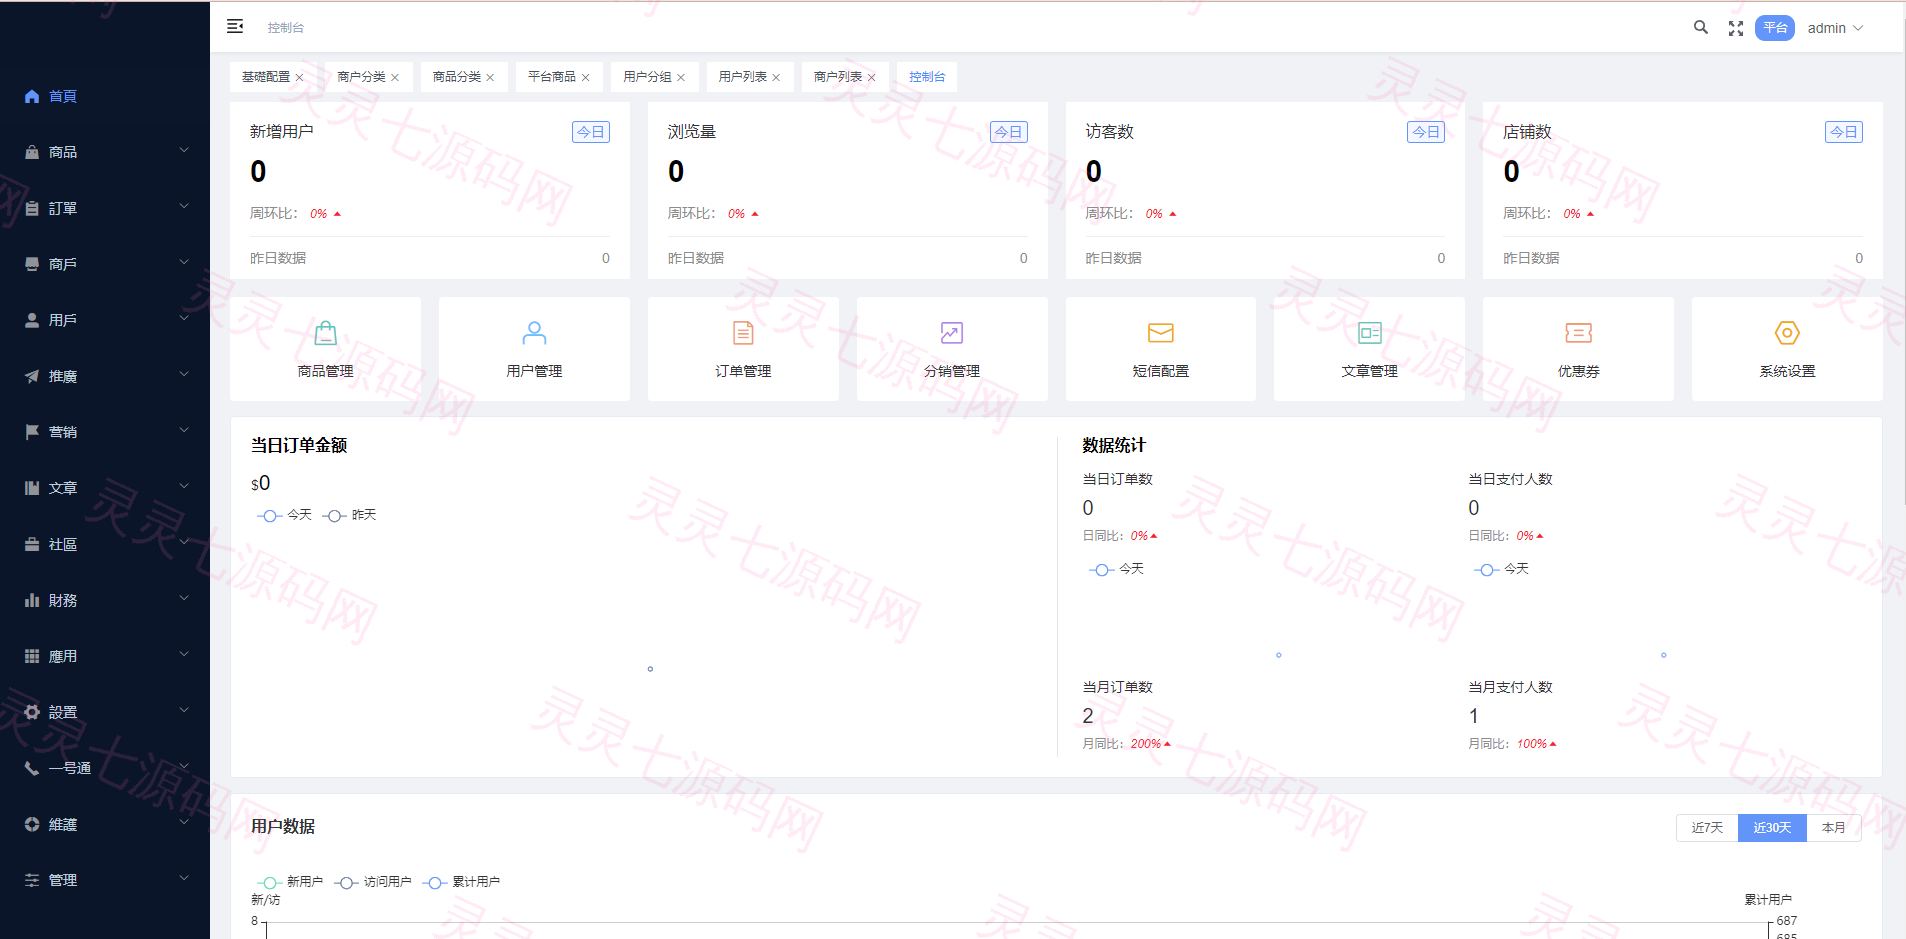The width and height of the screenshot is (1906, 939).
Task: Switch to the 用户列表 tab
Action: (743, 77)
